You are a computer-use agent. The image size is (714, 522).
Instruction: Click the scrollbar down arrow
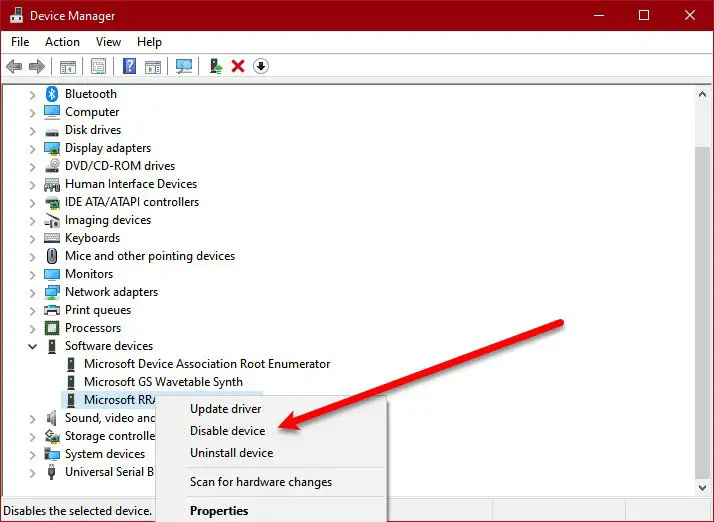[x=702, y=487]
